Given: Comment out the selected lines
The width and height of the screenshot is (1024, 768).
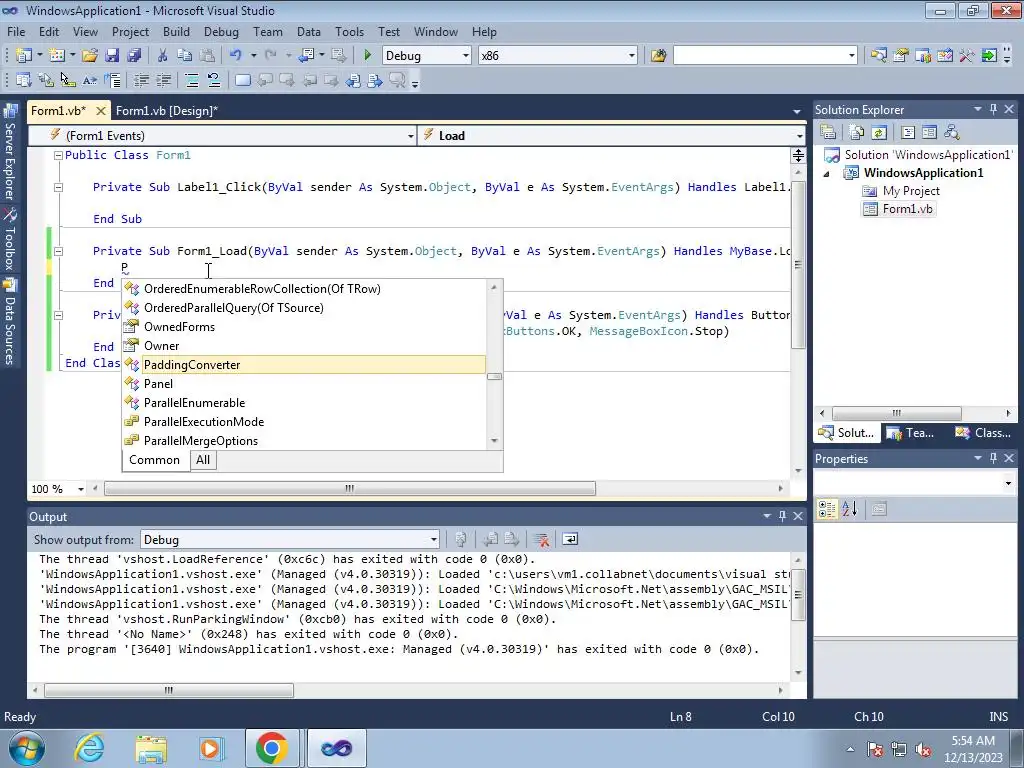Looking at the screenshot, I should pos(191,80).
